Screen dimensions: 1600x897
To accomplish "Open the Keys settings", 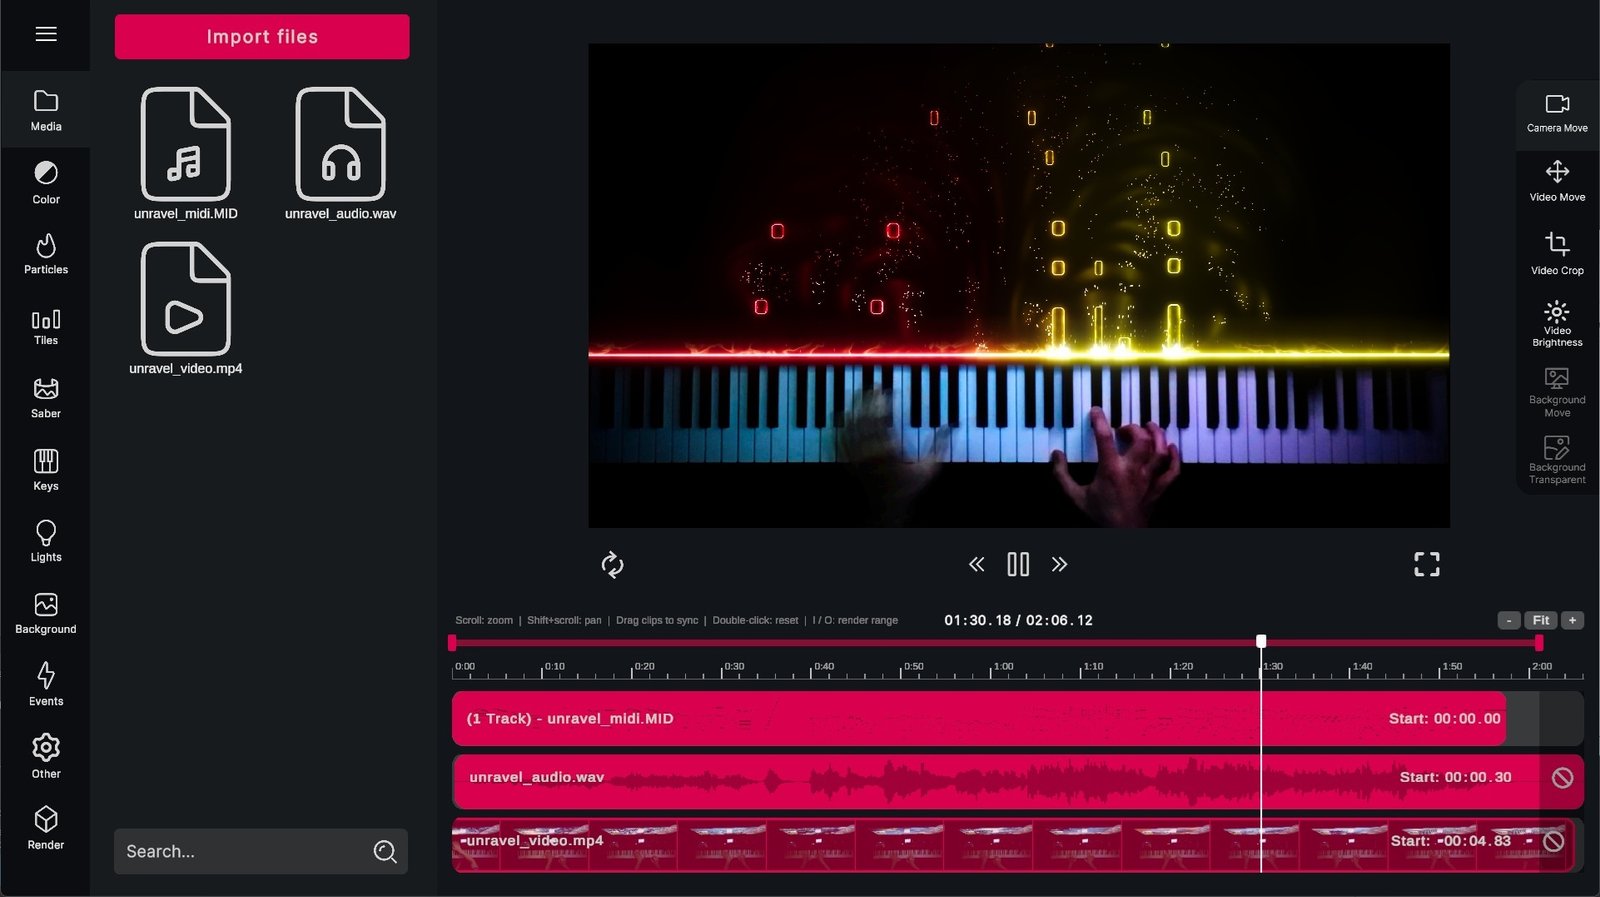I will click(46, 470).
